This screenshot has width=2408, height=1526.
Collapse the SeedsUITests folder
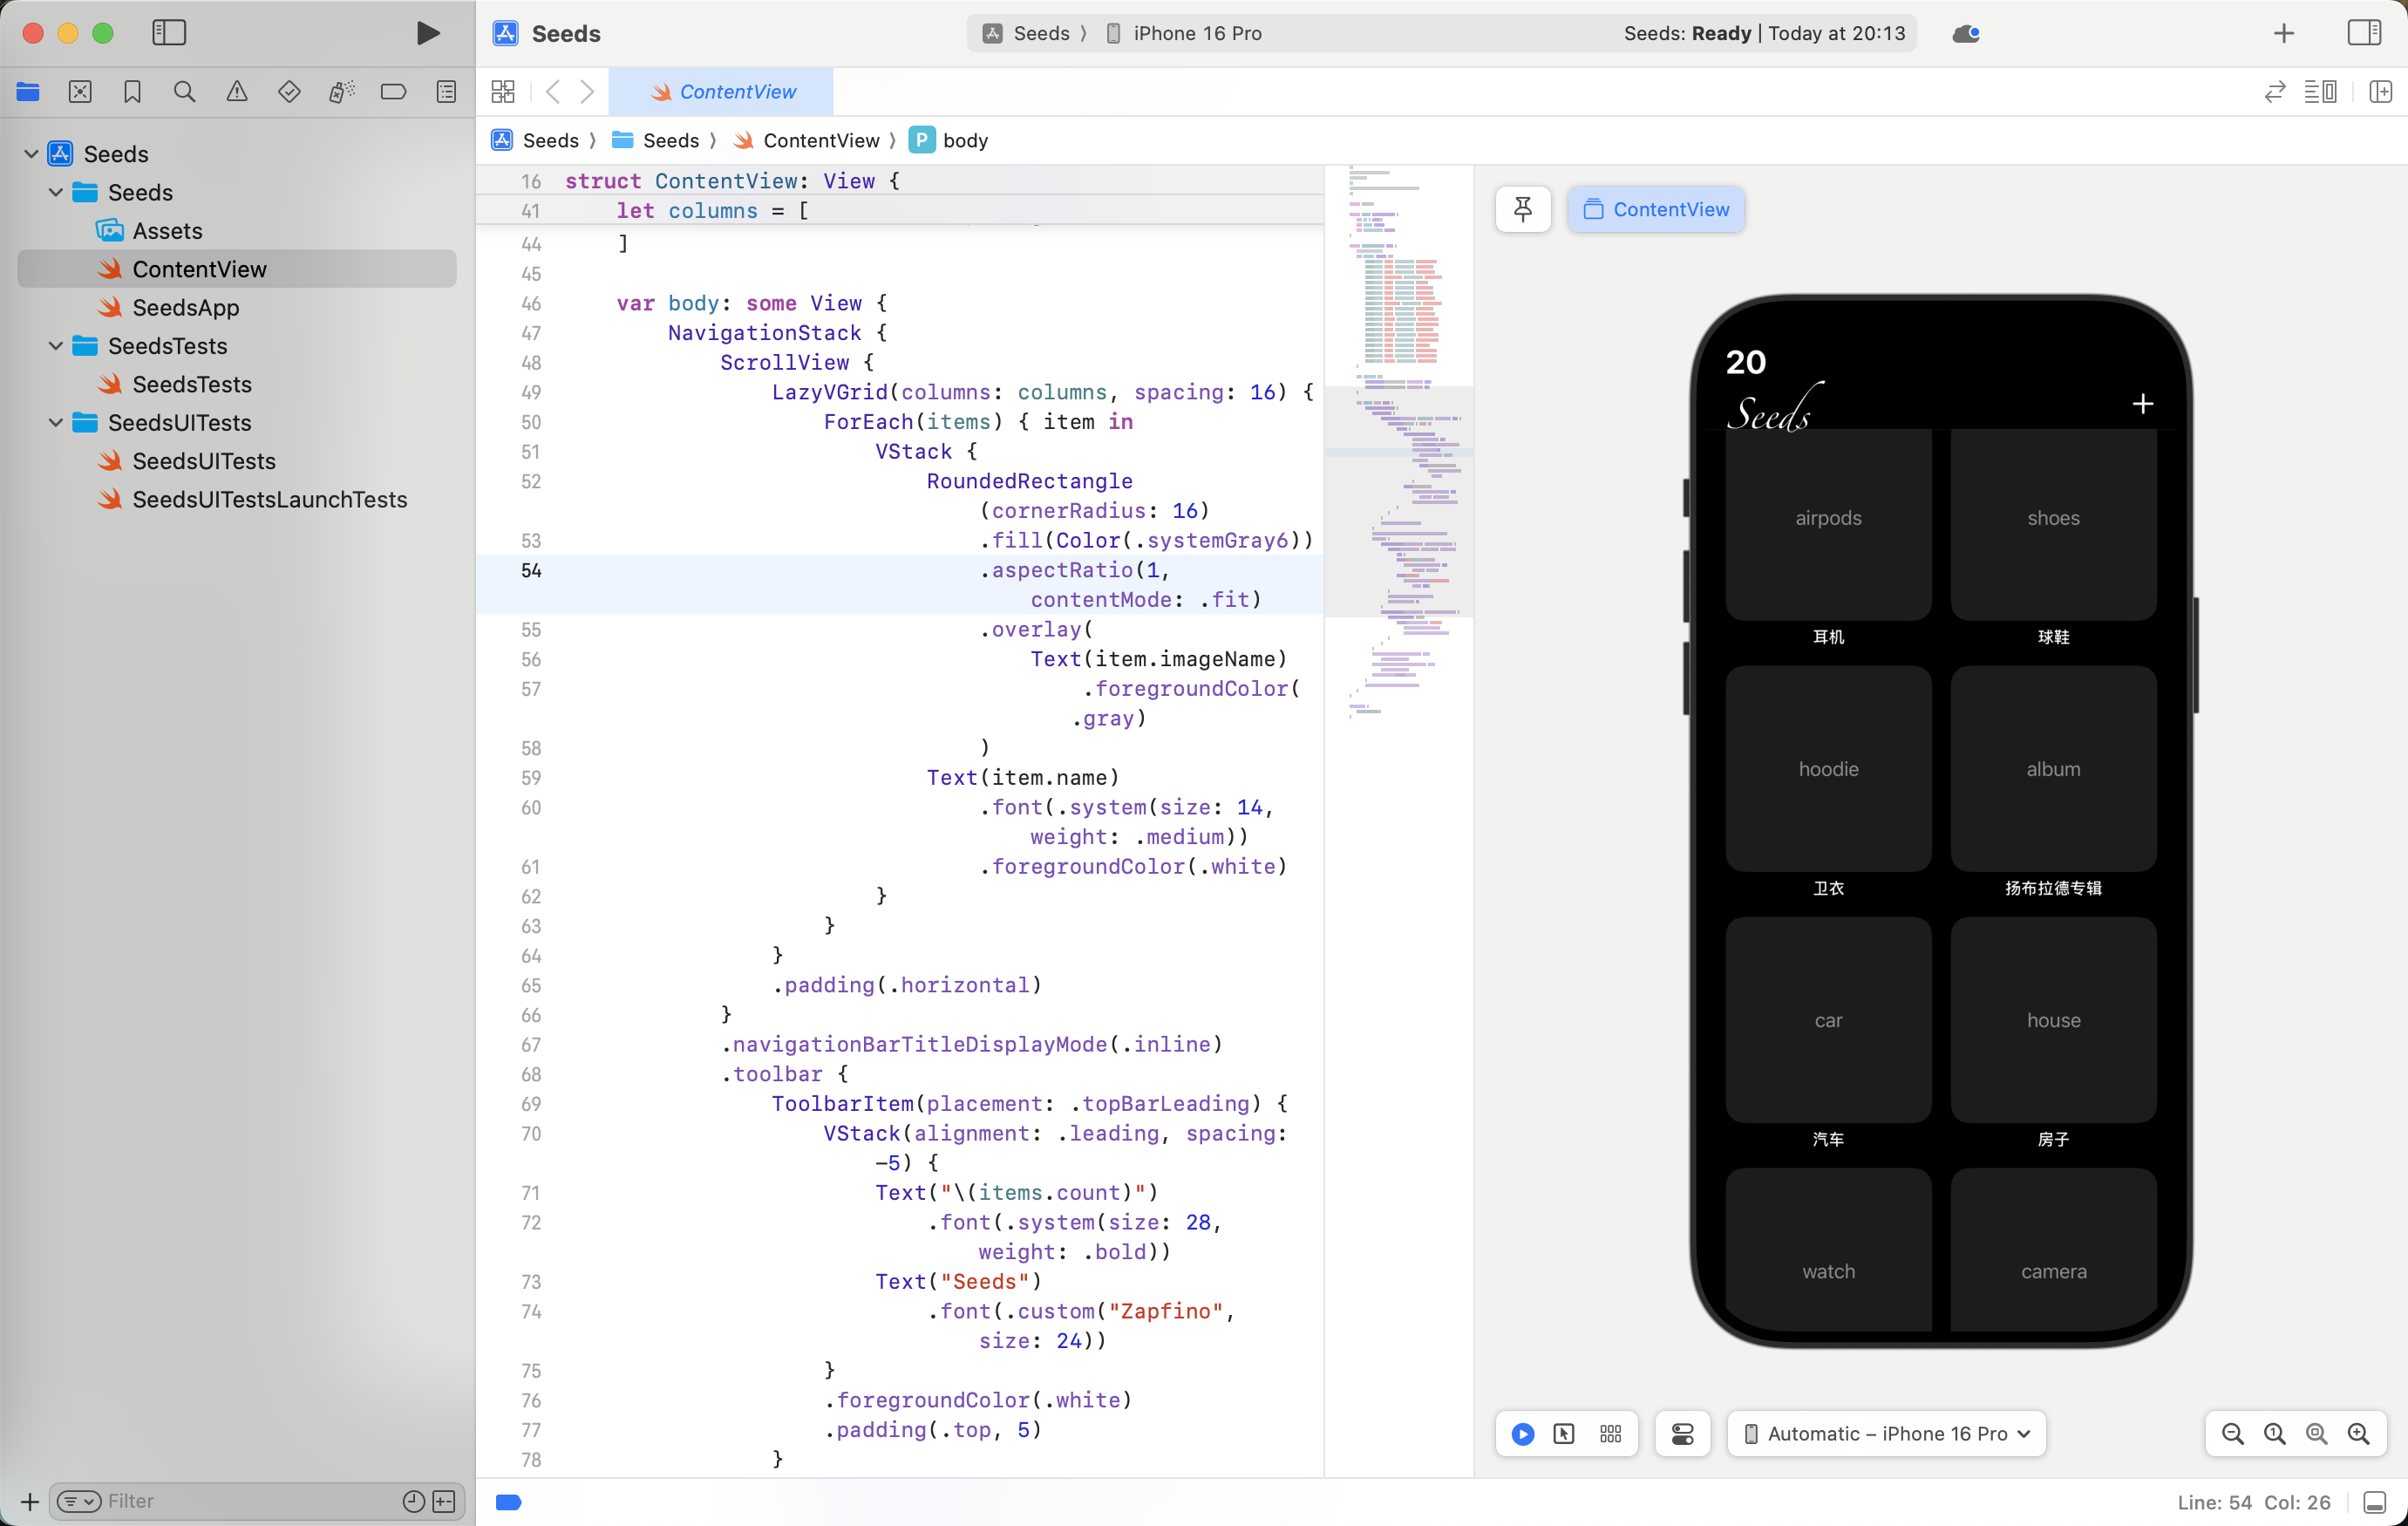point(56,423)
